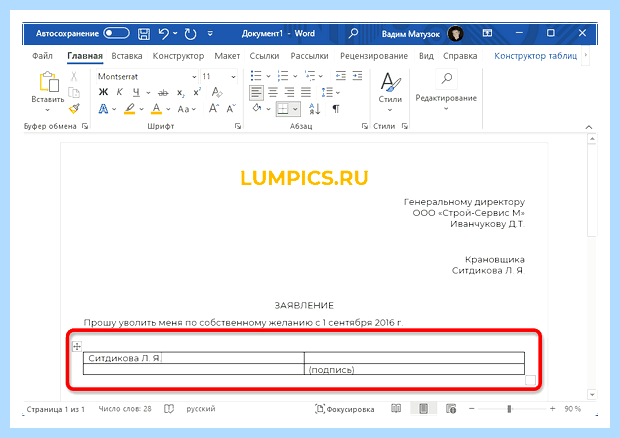Click the table move handle

[x=77, y=347]
